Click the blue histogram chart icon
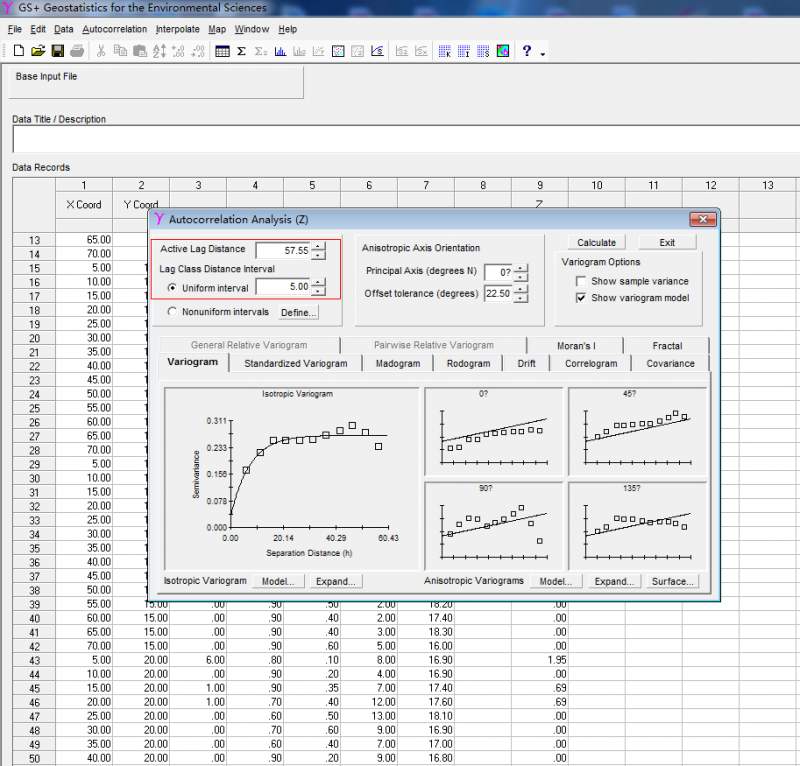 [281, 51]
